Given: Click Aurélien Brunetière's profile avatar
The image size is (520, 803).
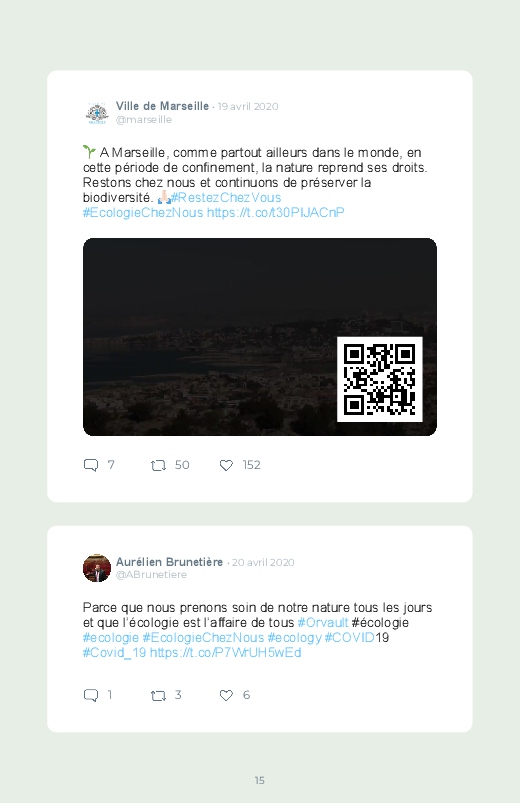Looking at the screenshot, I should click(97, 568).
